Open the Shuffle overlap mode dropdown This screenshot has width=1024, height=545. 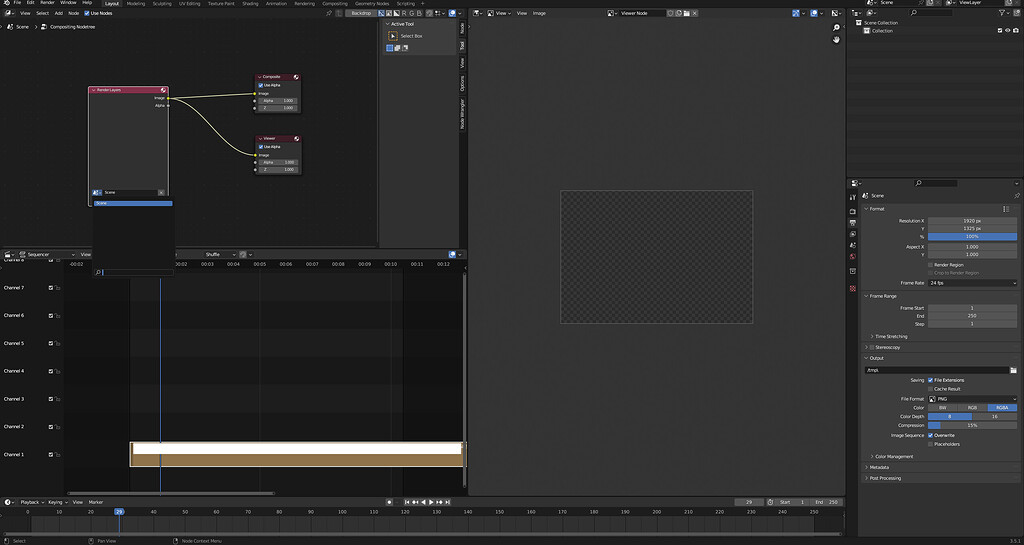click(x=220, y=255)
